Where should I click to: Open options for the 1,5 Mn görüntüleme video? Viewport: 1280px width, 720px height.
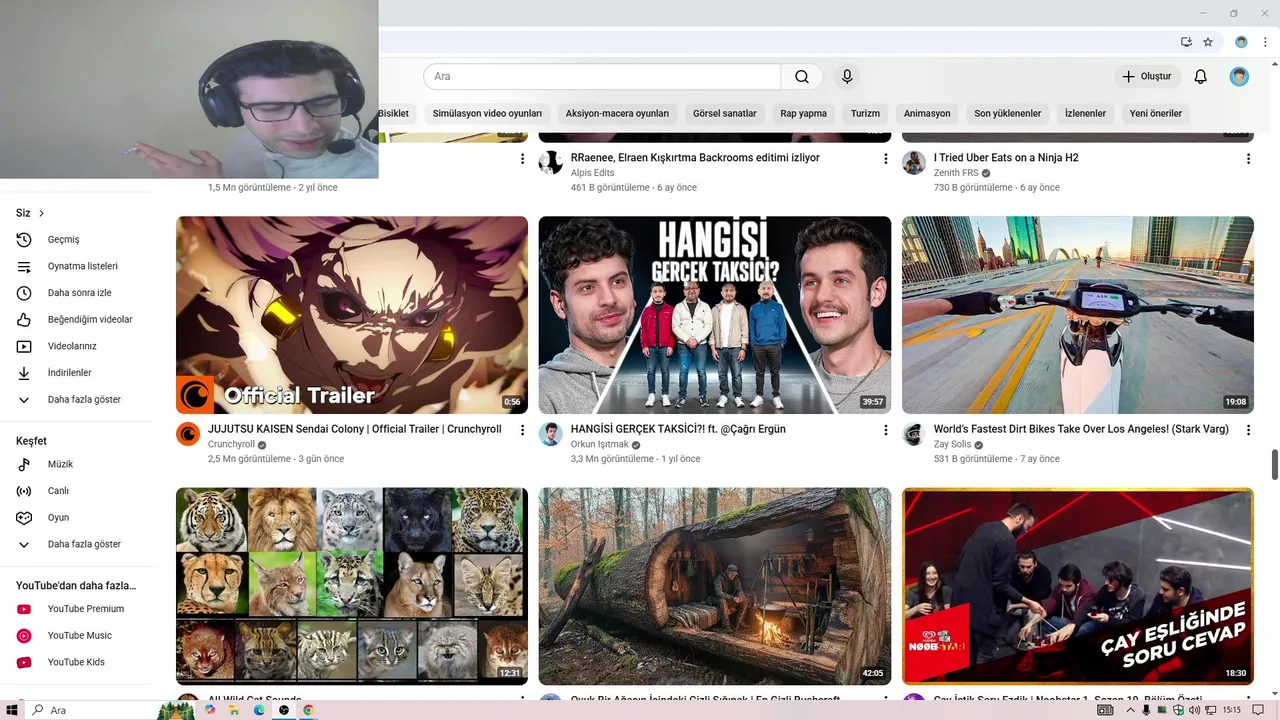click(x=522, y=159)
